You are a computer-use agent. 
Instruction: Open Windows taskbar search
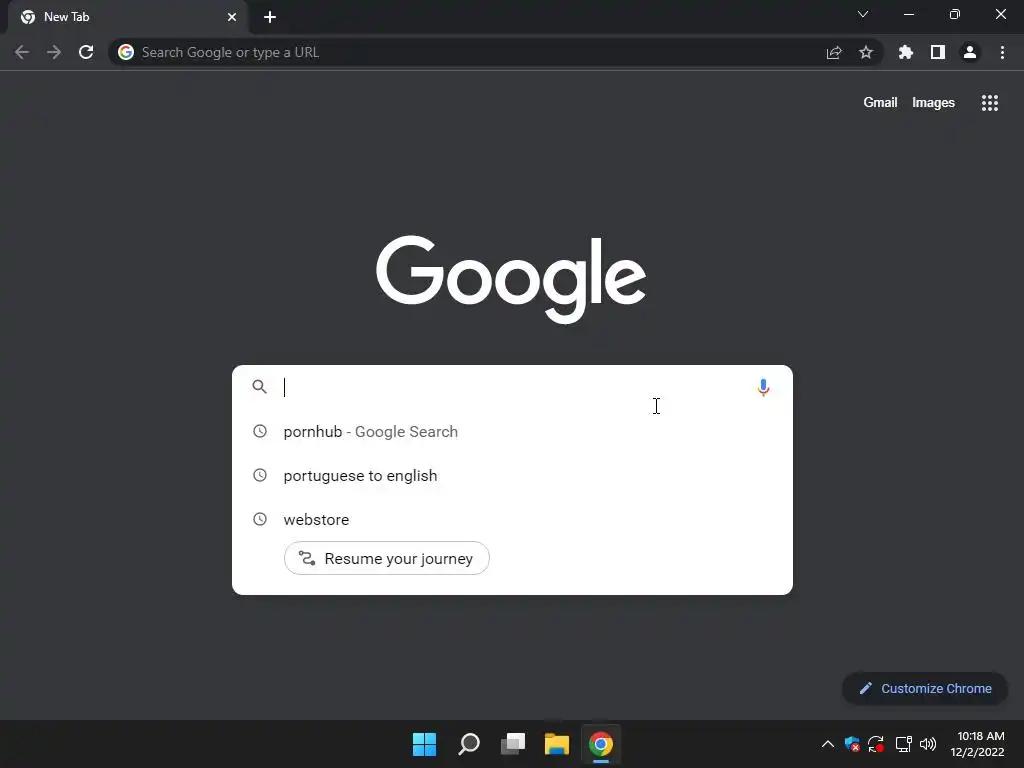coord(469,744)
